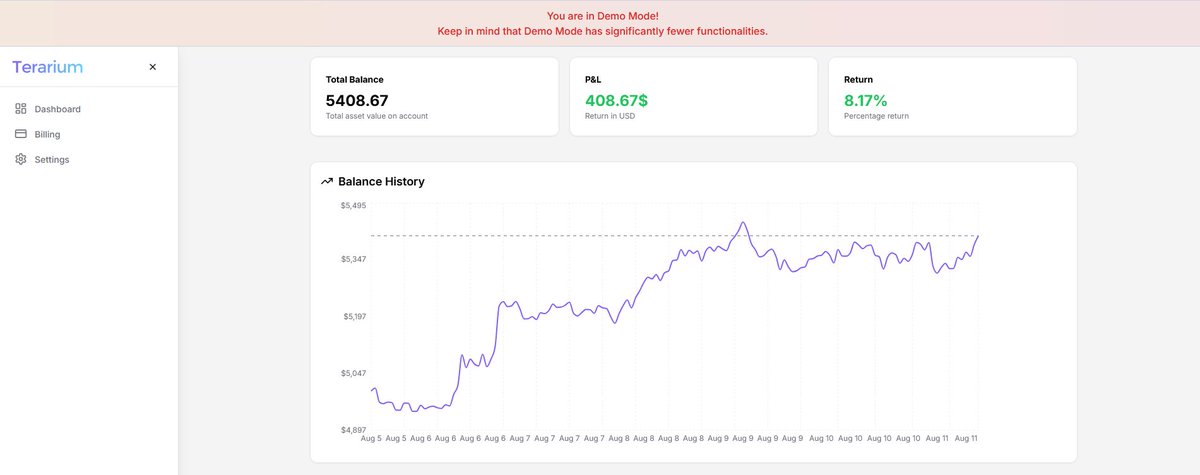Click the 5408.67 balance value
Image resolution: width=1200 pixels, height=475 pixels.
click(357, 100)
